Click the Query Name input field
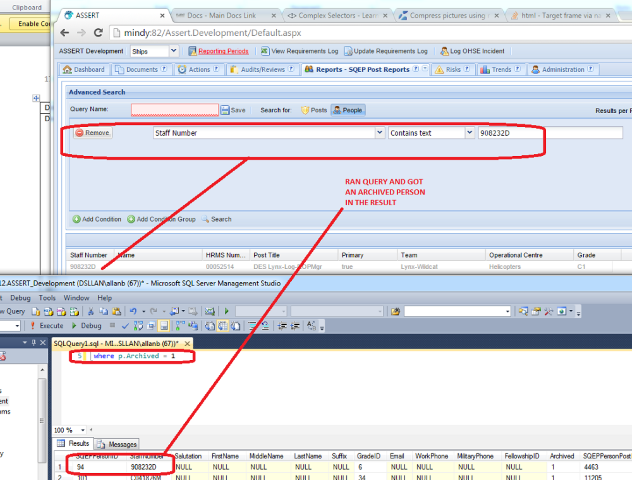 [x=174, y=110]
